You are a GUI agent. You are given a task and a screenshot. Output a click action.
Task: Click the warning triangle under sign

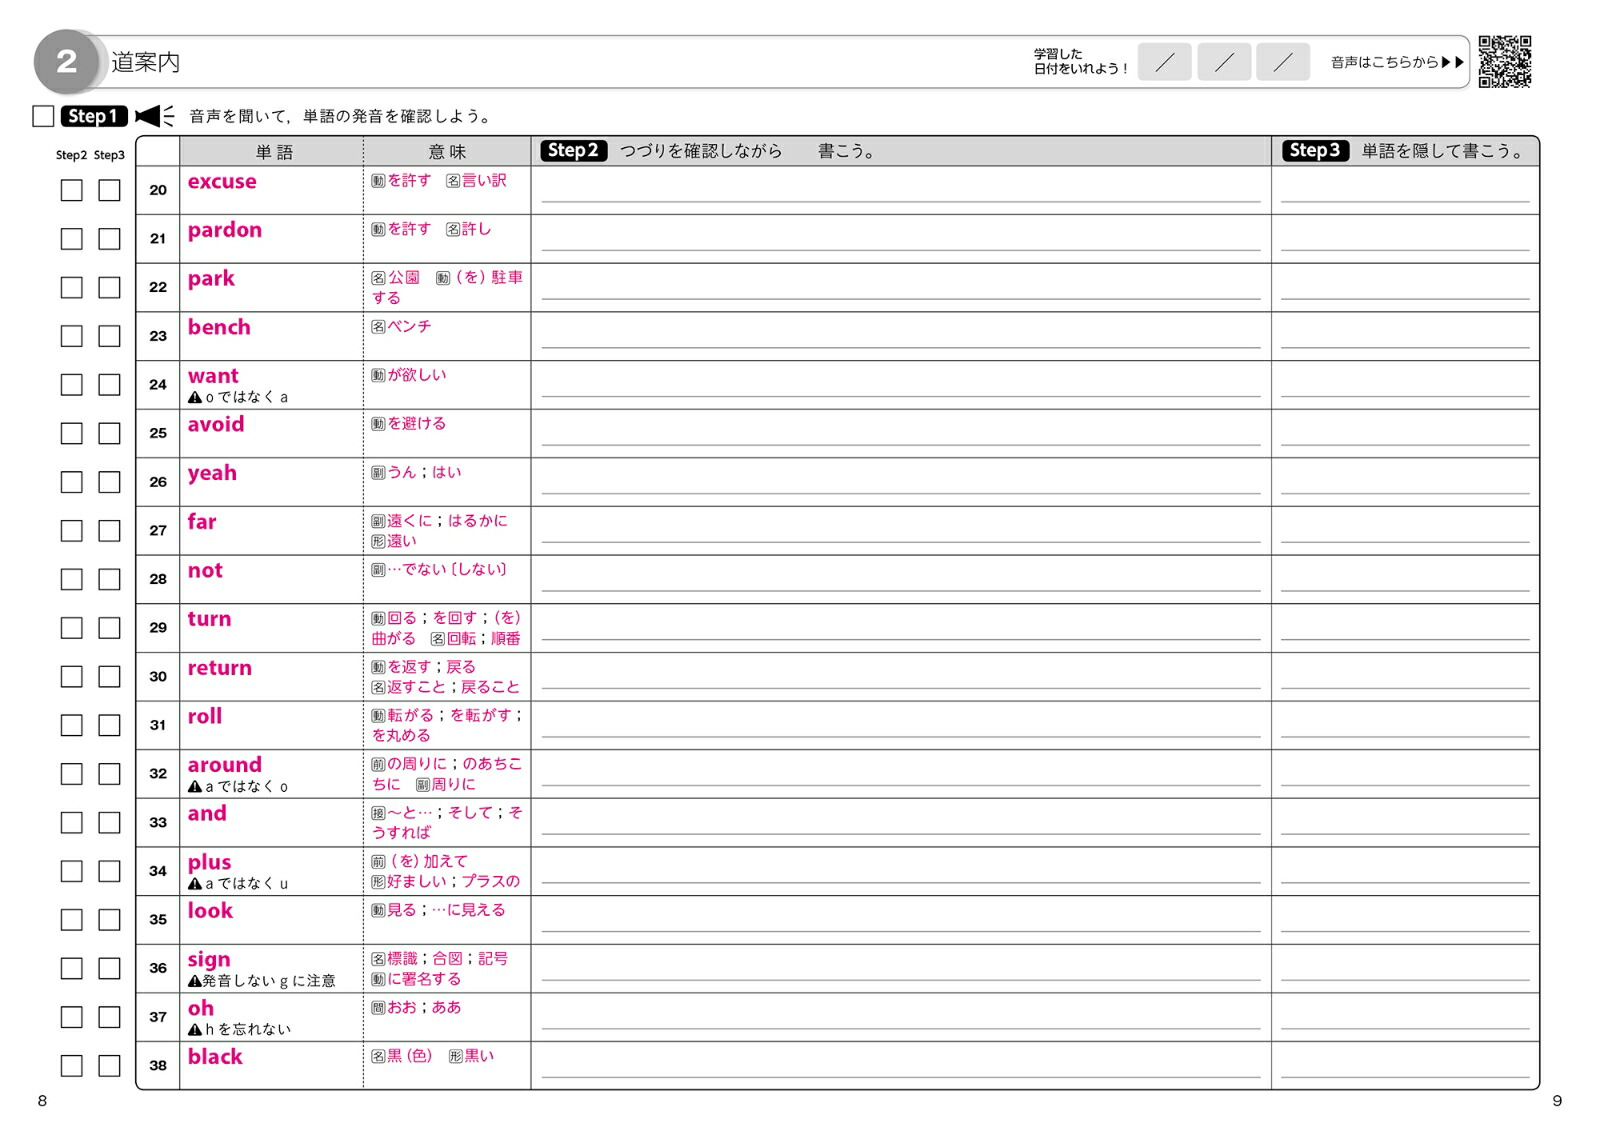(195, 981)
